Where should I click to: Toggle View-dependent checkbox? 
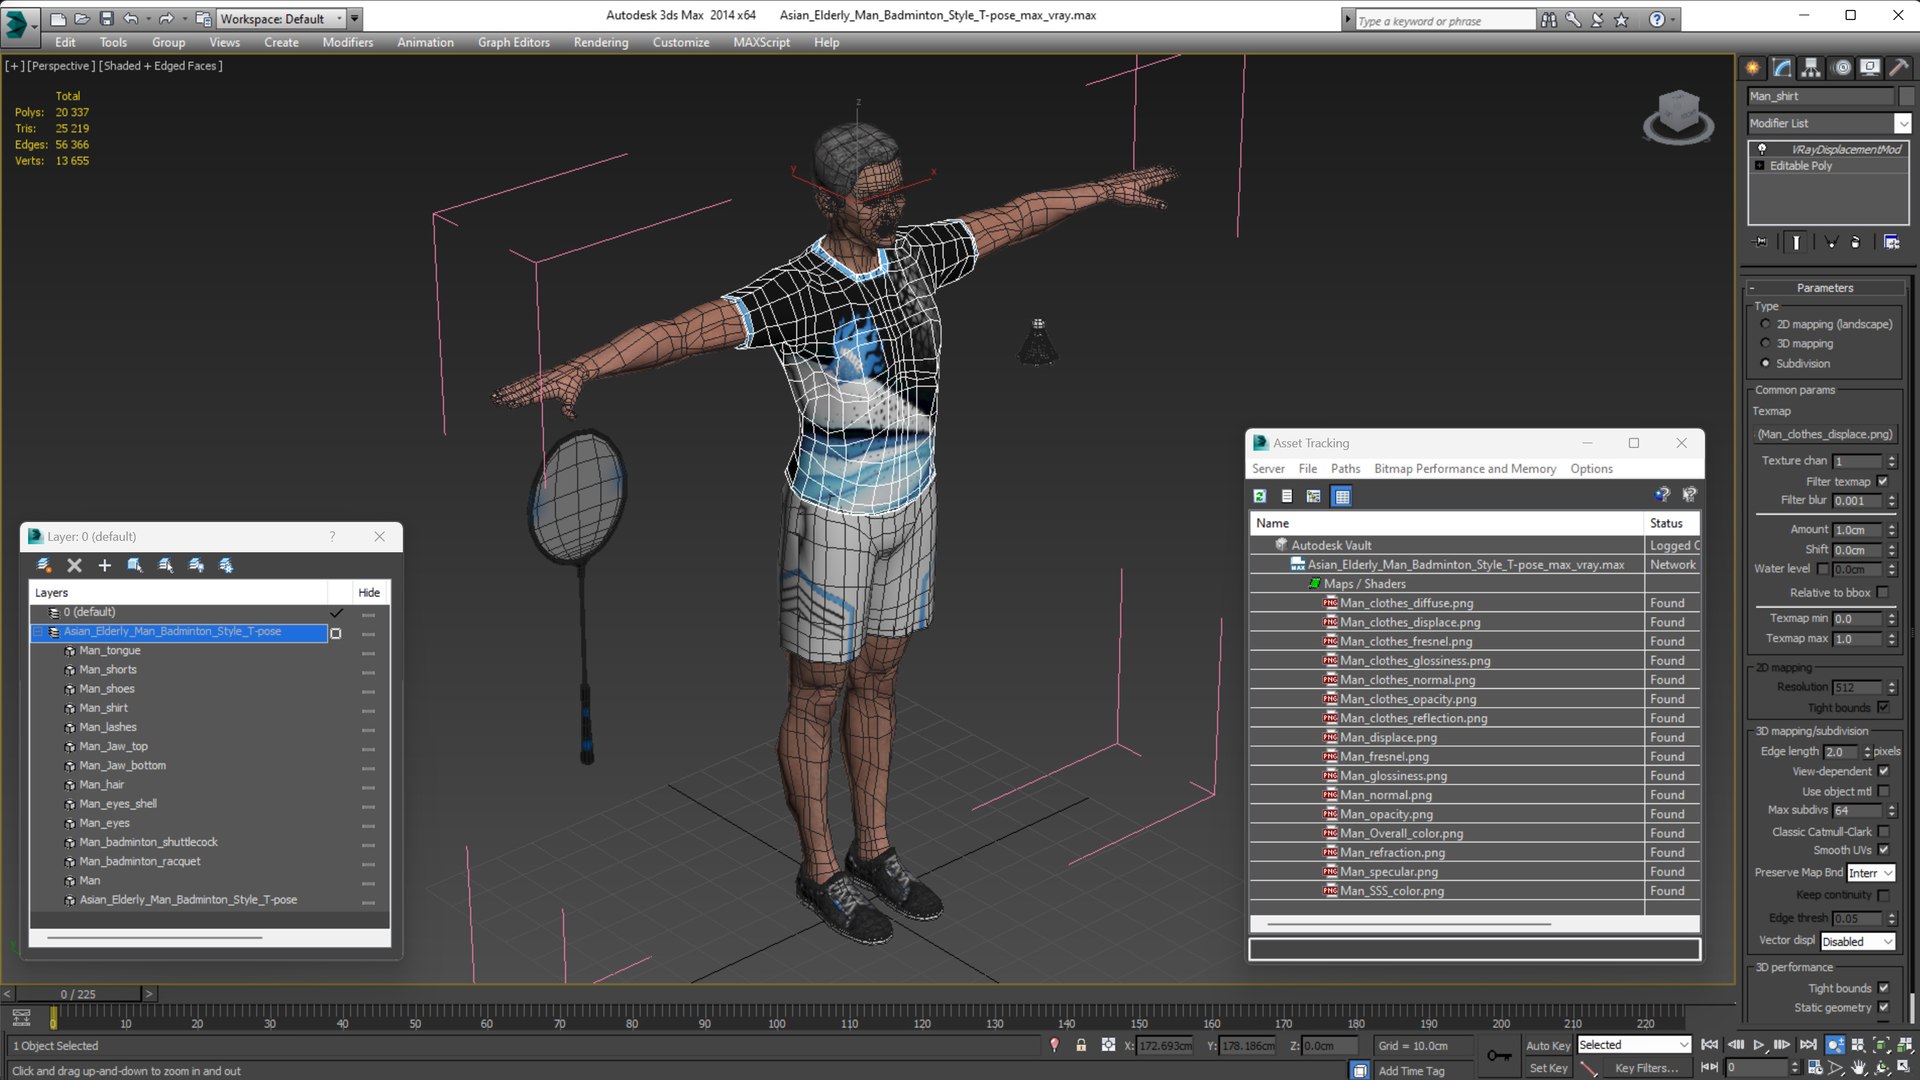(1883, 771)
